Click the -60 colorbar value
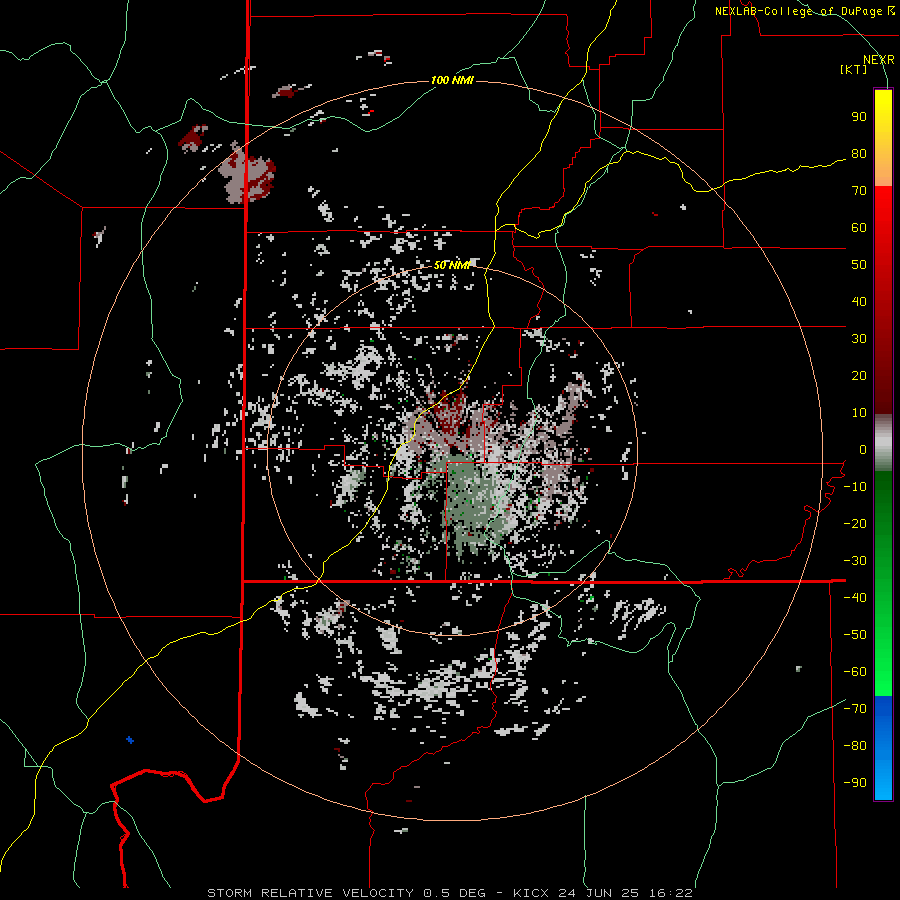Viewport: 900px width, 900px height. [855, 672]
